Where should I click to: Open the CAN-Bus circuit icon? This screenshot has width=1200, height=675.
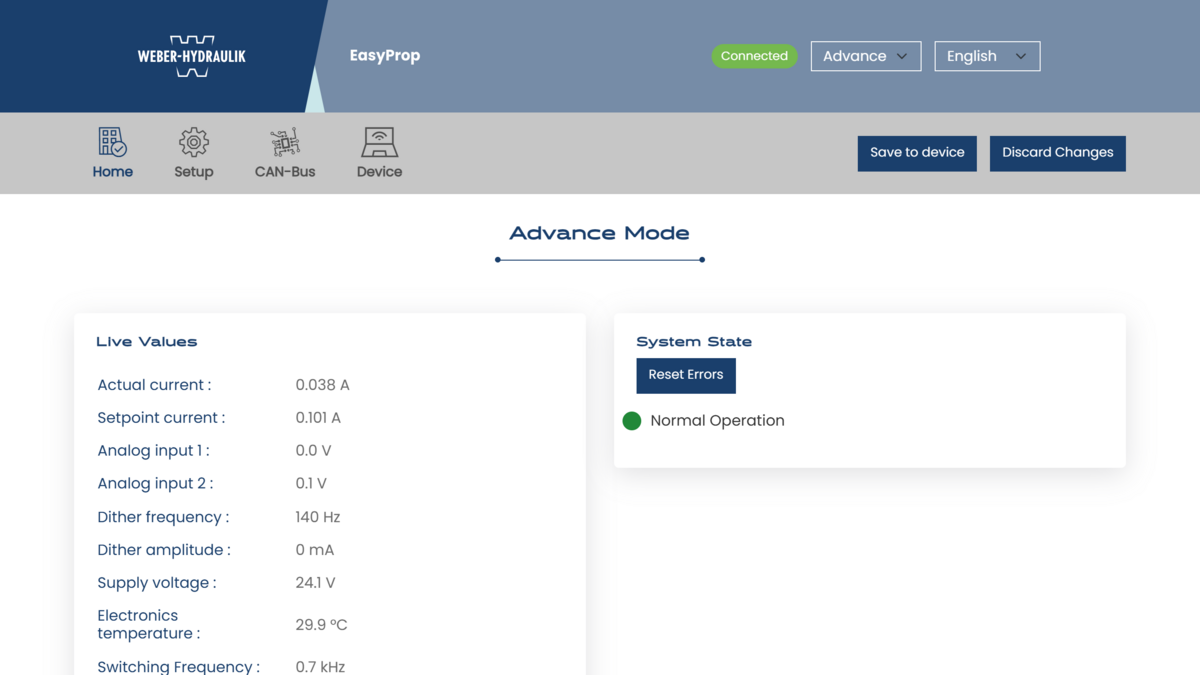285,142
